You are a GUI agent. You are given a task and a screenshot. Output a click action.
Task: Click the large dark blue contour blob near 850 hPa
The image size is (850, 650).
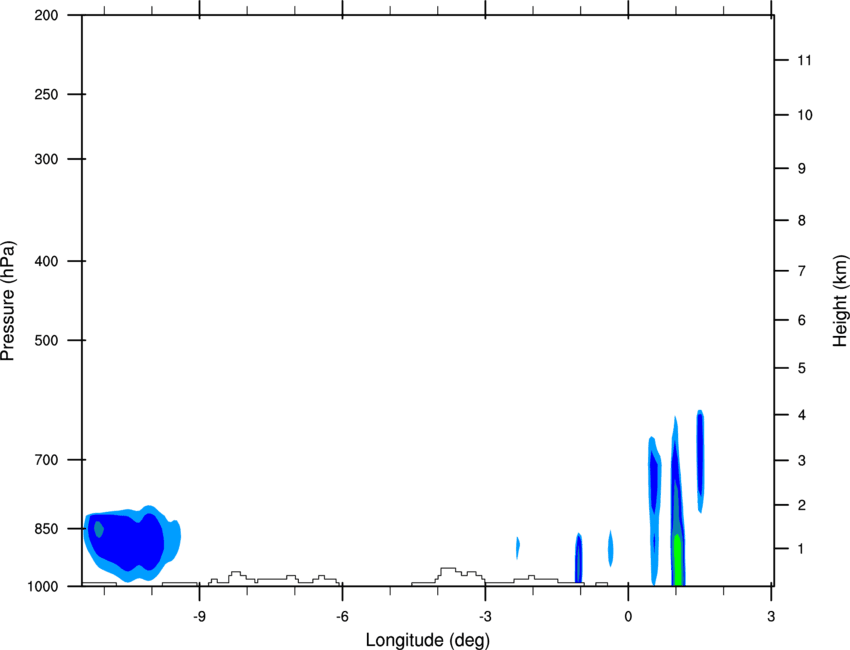point(127,542)
